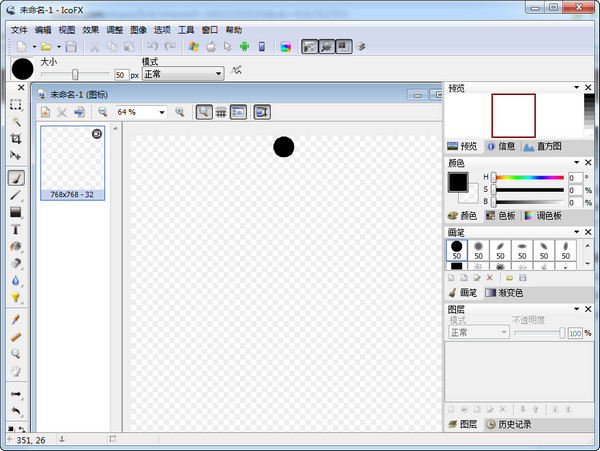
Task: Click the Android icon in the toolbar
Action: [243, 46]
